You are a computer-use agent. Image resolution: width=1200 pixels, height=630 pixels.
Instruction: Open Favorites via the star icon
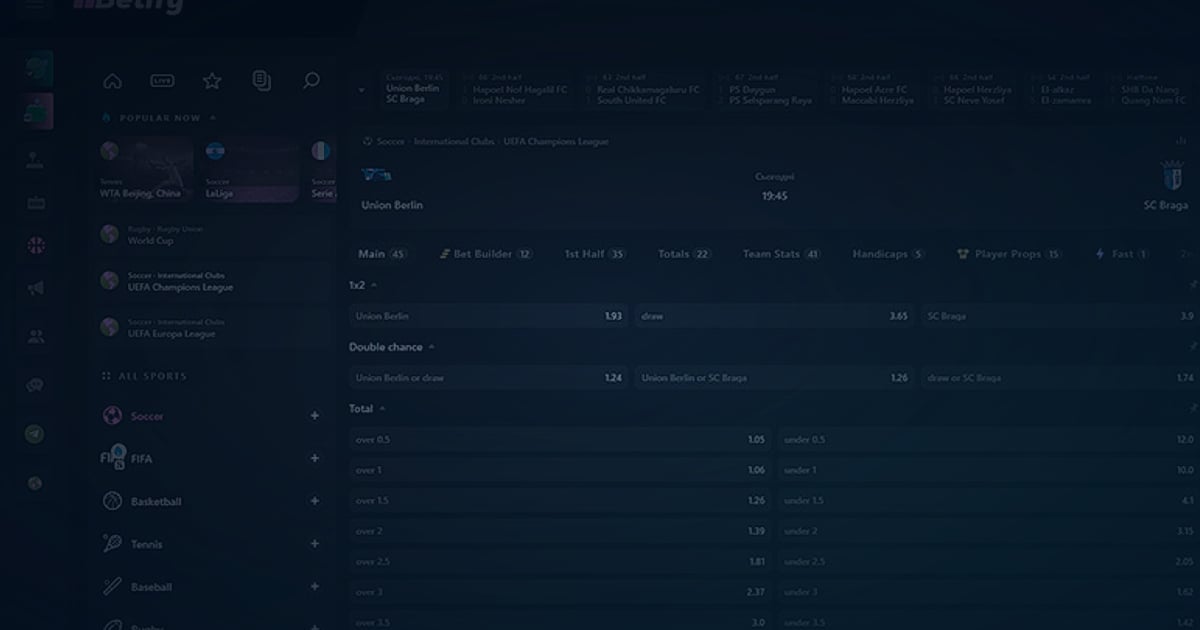point(212,81)
